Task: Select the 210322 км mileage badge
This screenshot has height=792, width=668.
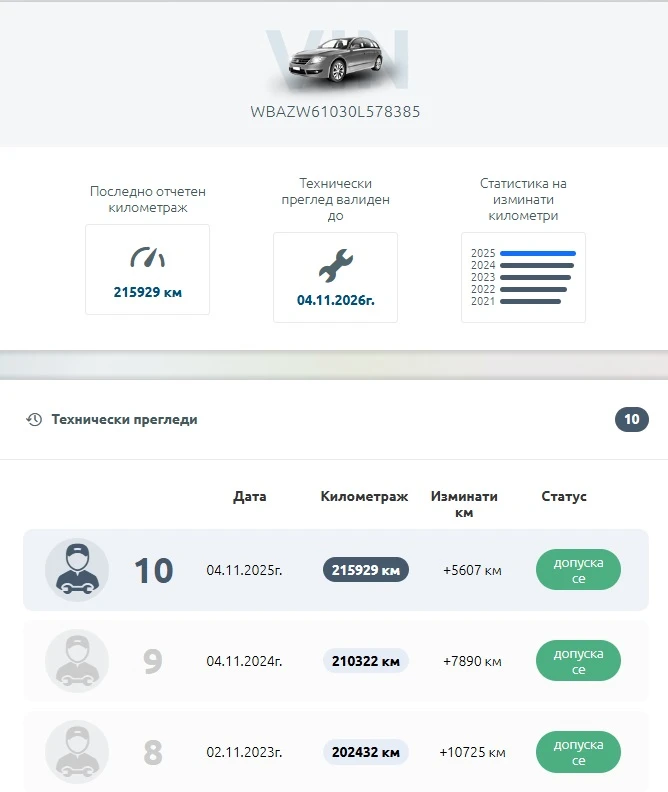Action: pyautogui.click(x=365, y=661)
